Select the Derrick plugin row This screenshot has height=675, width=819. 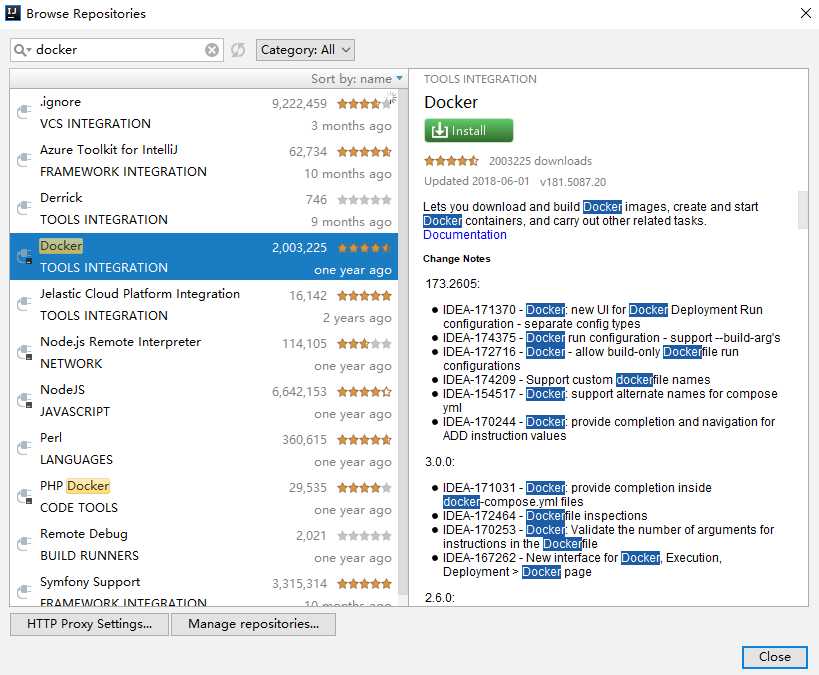[x=204, y=209]
